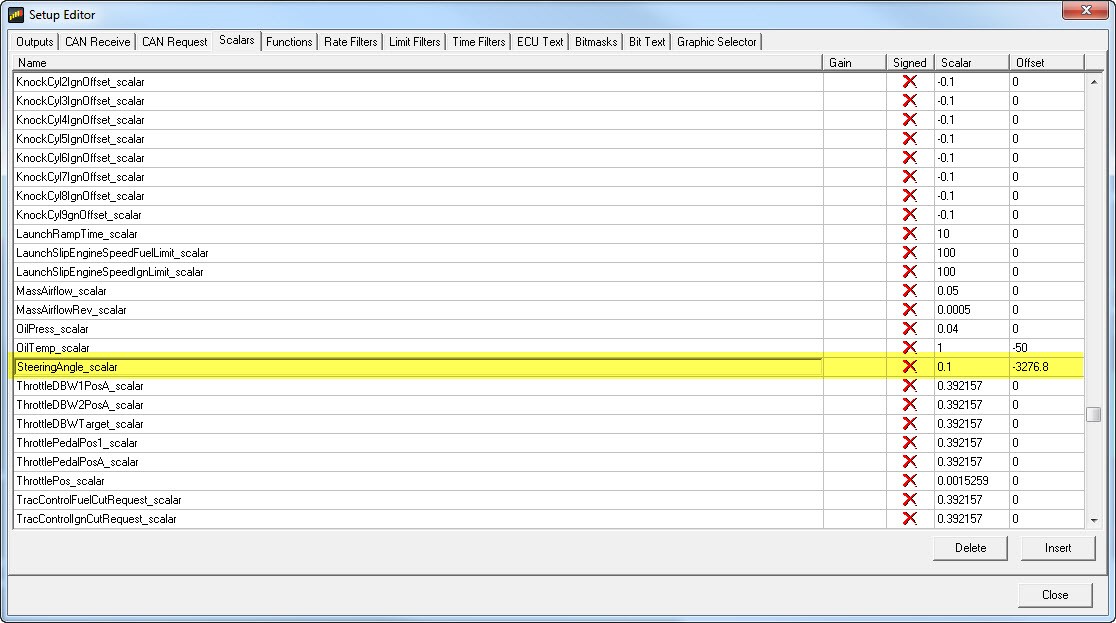The height and width of the screenshot is (623, 1116).
Task: Open the Rate Filters tab
Action: (350, 42)
